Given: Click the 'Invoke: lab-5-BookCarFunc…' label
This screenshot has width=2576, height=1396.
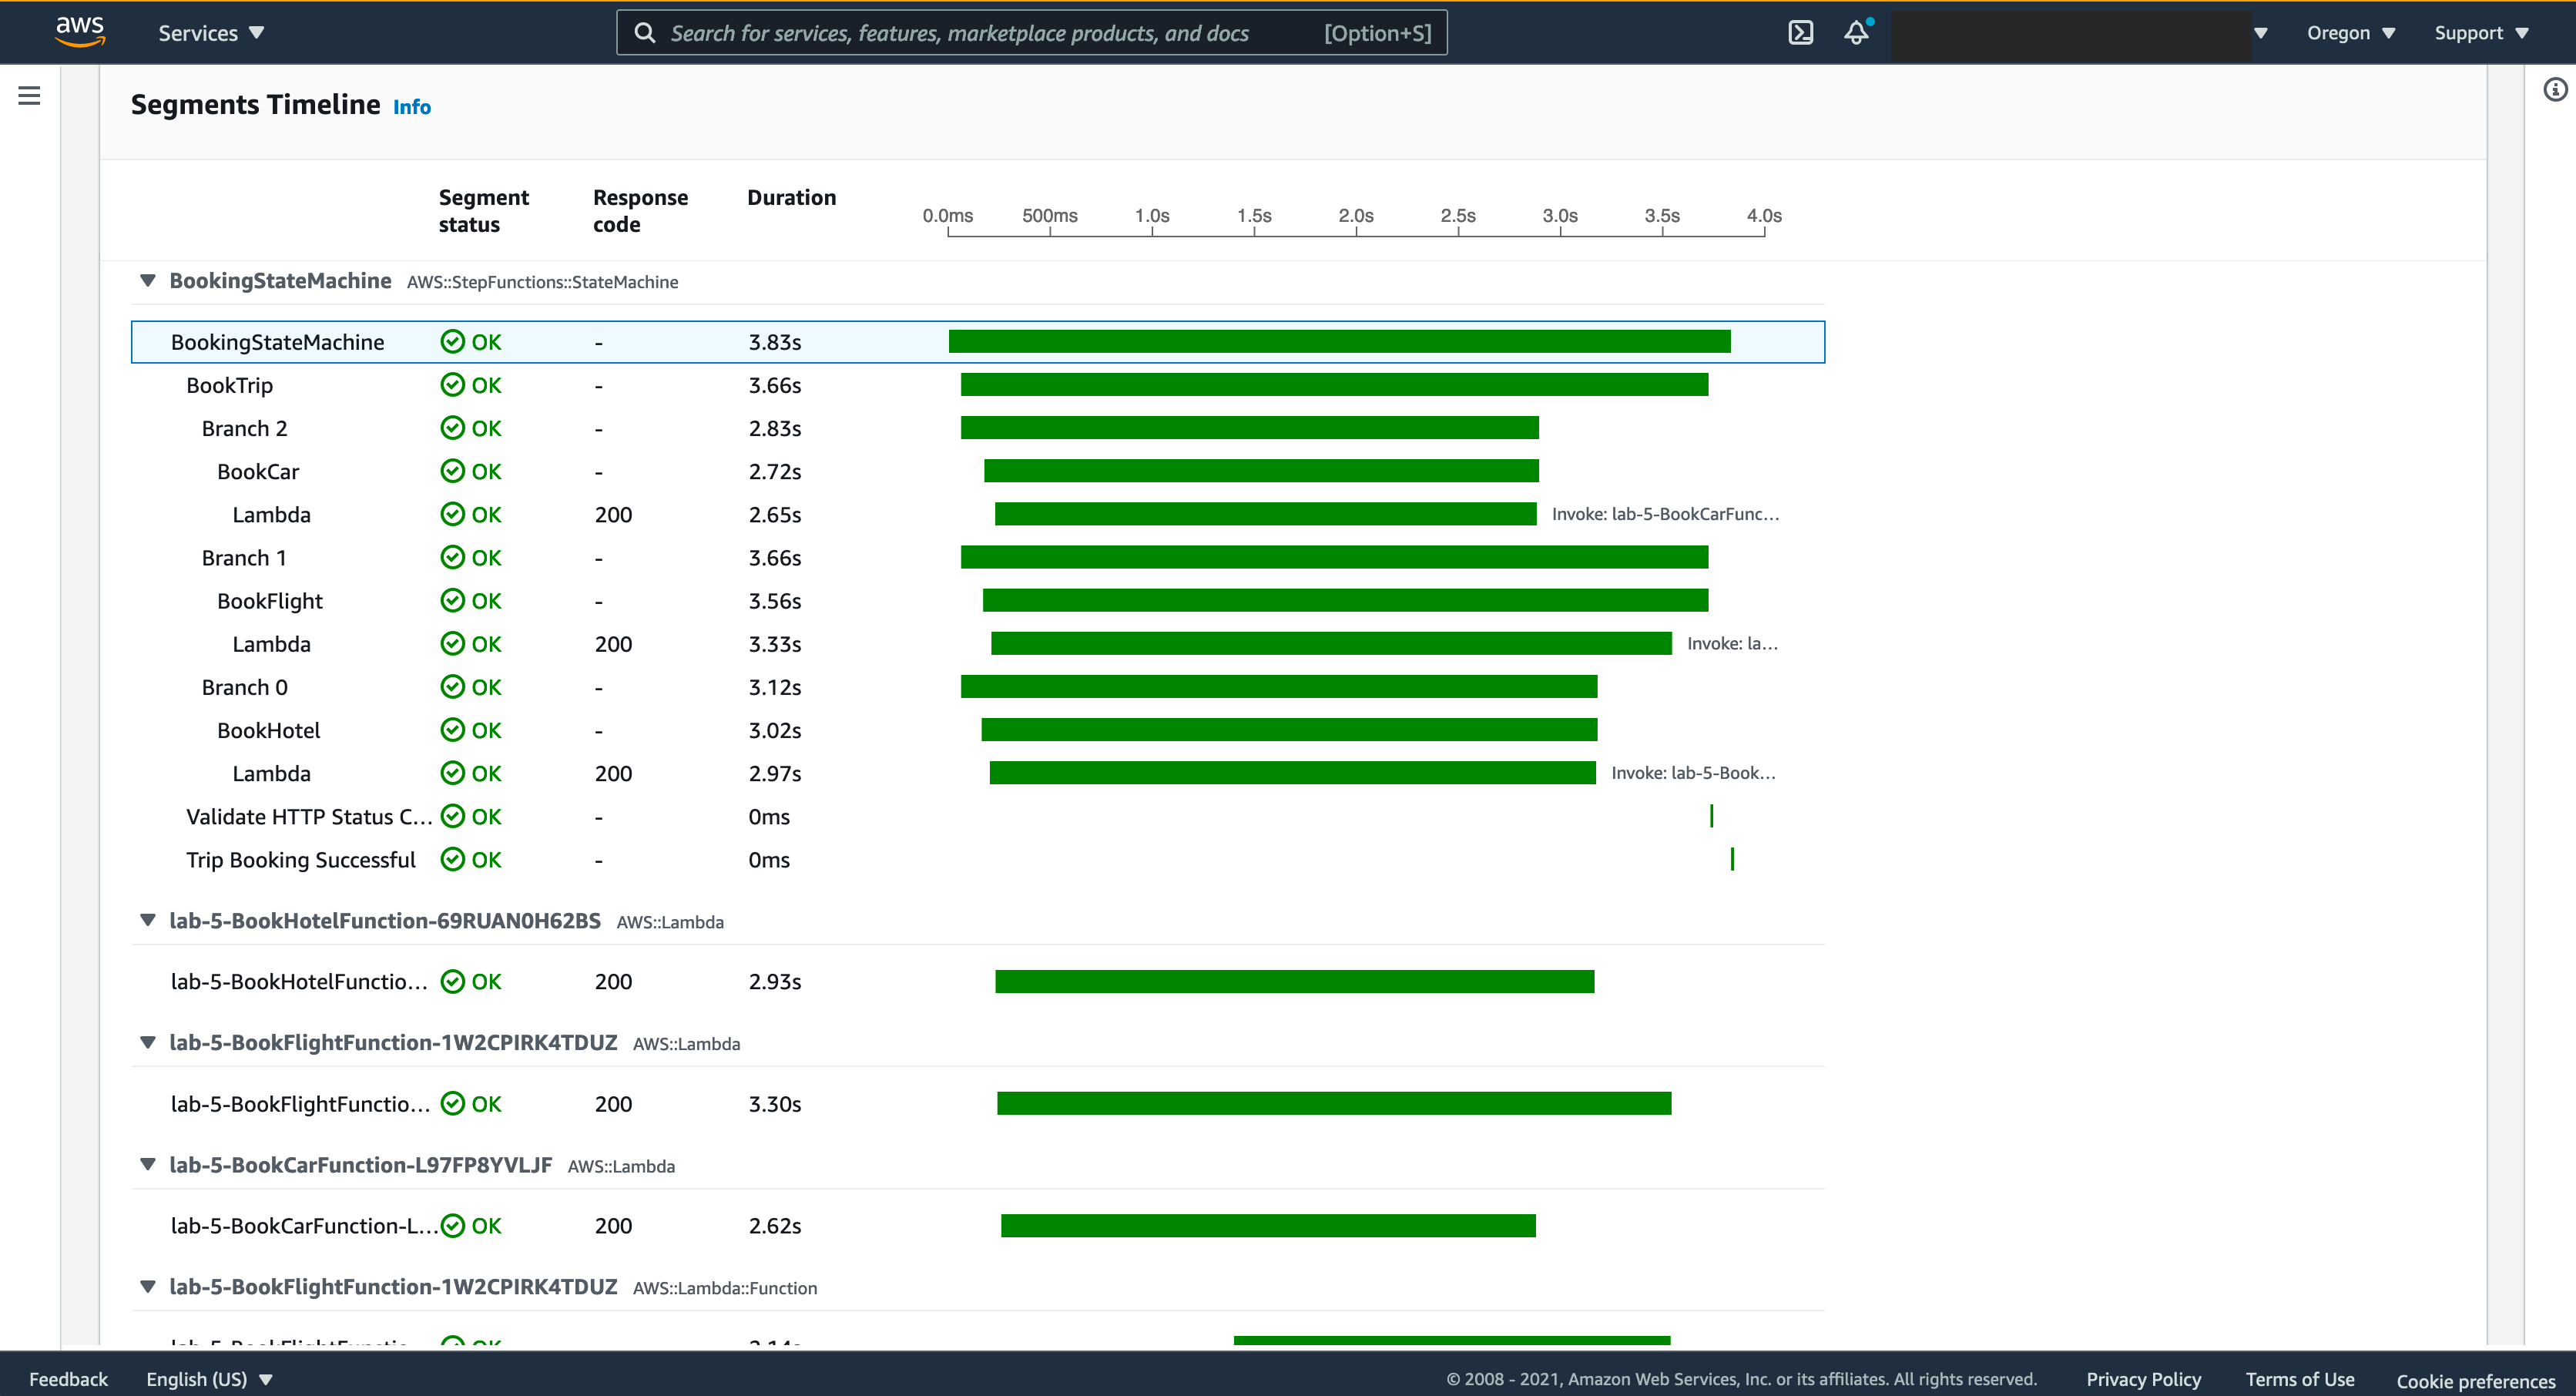Looking at the screenshot, I should pyautogui.click(x=1665, y=514).
